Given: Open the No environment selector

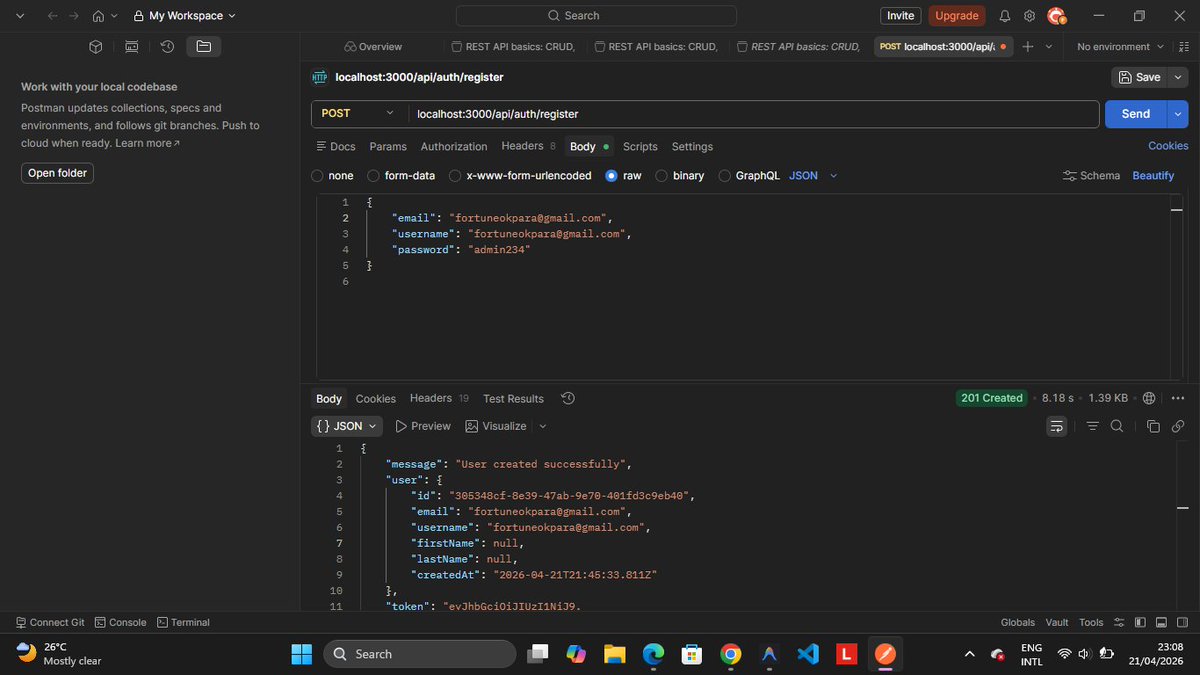Looking at the screenshot, I should tap(1120, 47).
